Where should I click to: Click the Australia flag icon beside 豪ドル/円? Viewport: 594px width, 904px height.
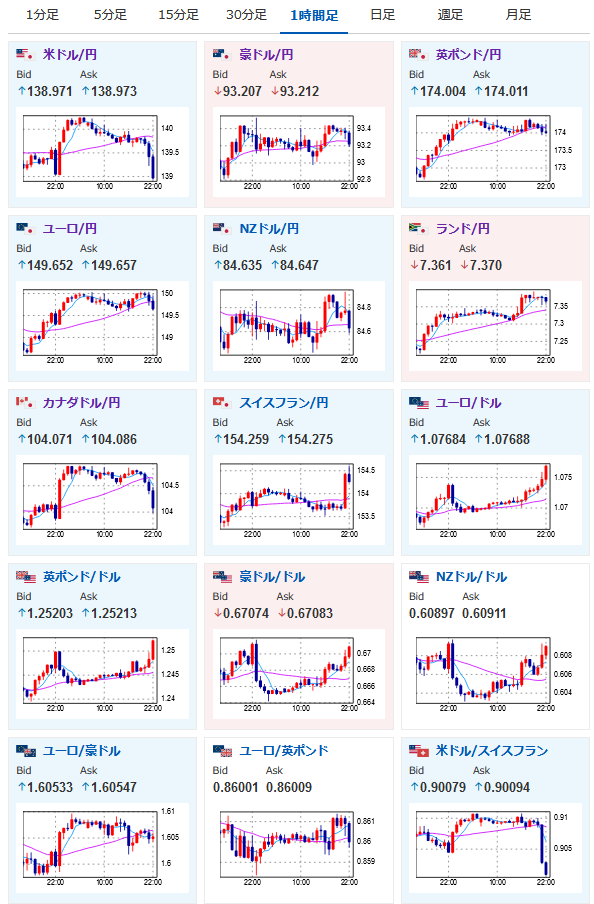click(x=222, y=55)
